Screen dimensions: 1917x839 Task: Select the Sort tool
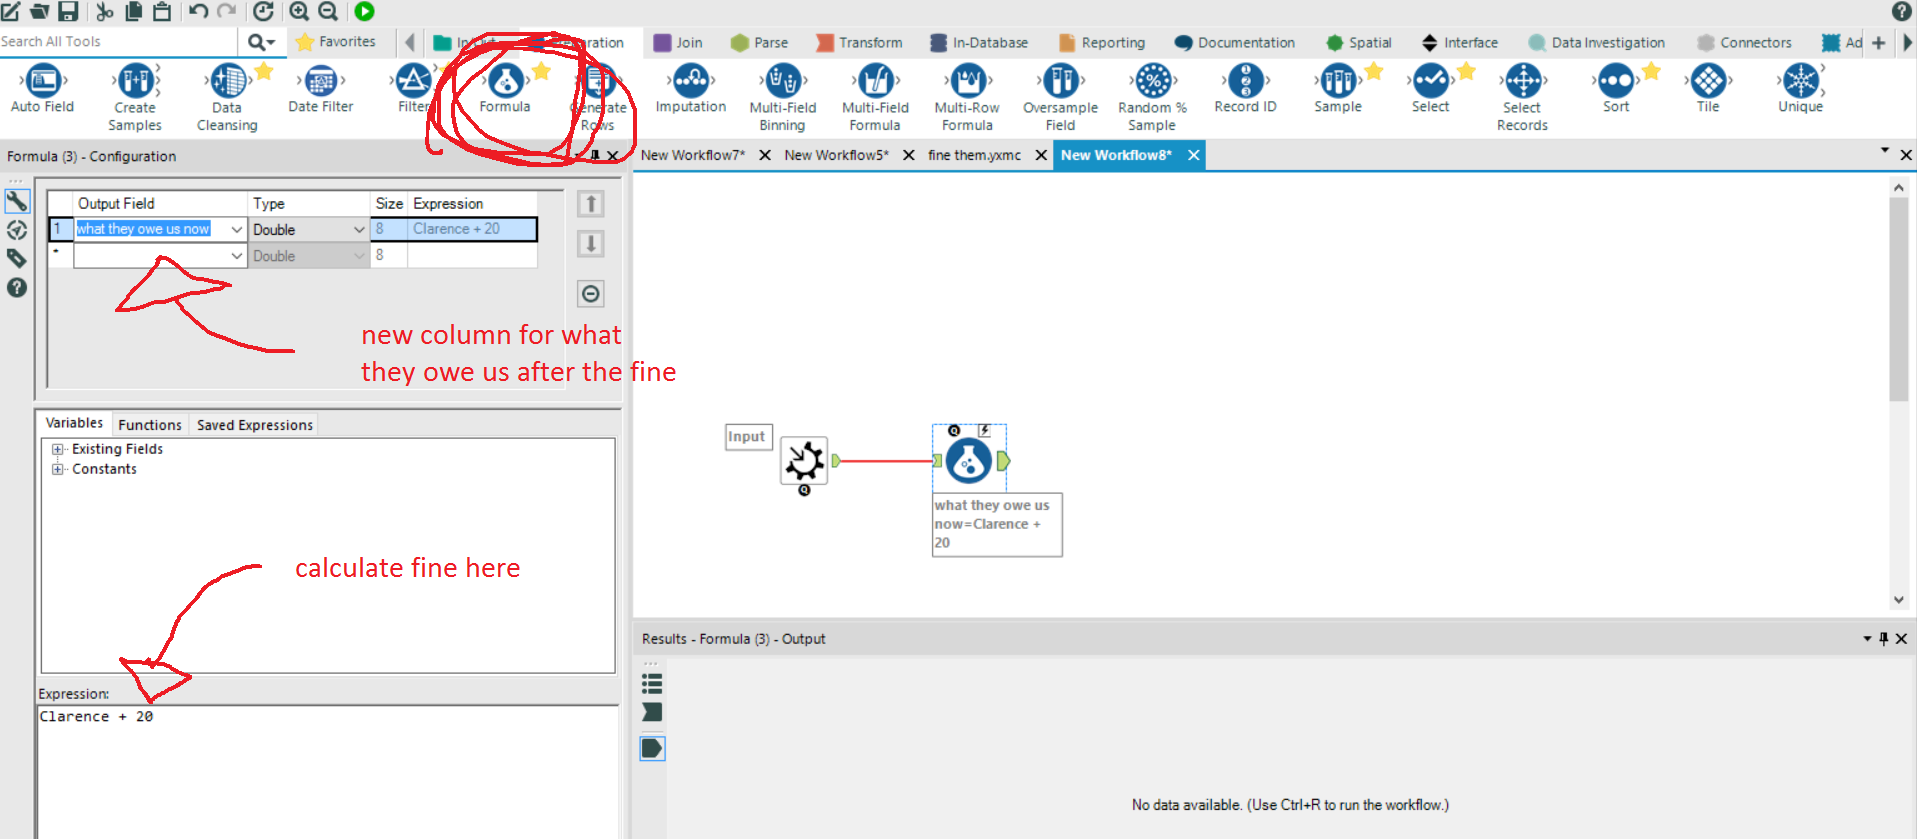(1616, 88)
